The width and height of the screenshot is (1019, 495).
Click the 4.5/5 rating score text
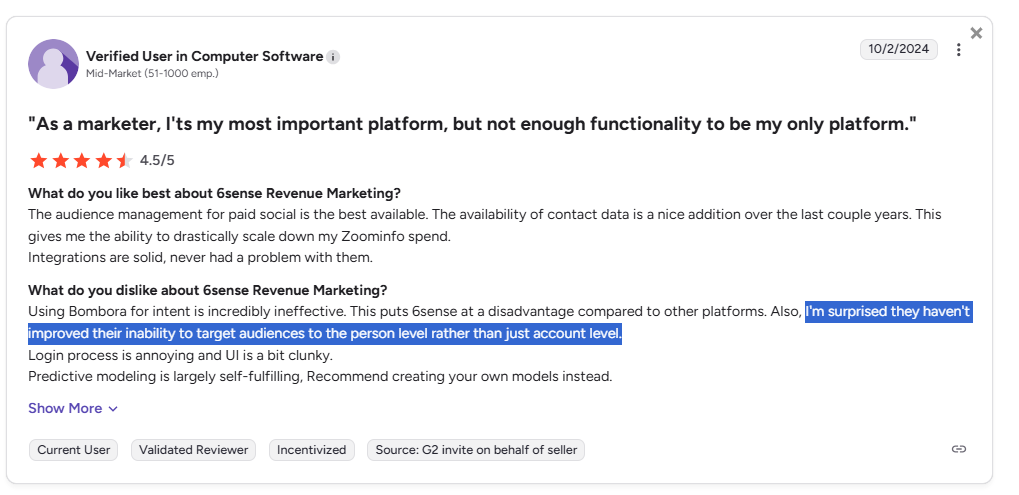157,160
